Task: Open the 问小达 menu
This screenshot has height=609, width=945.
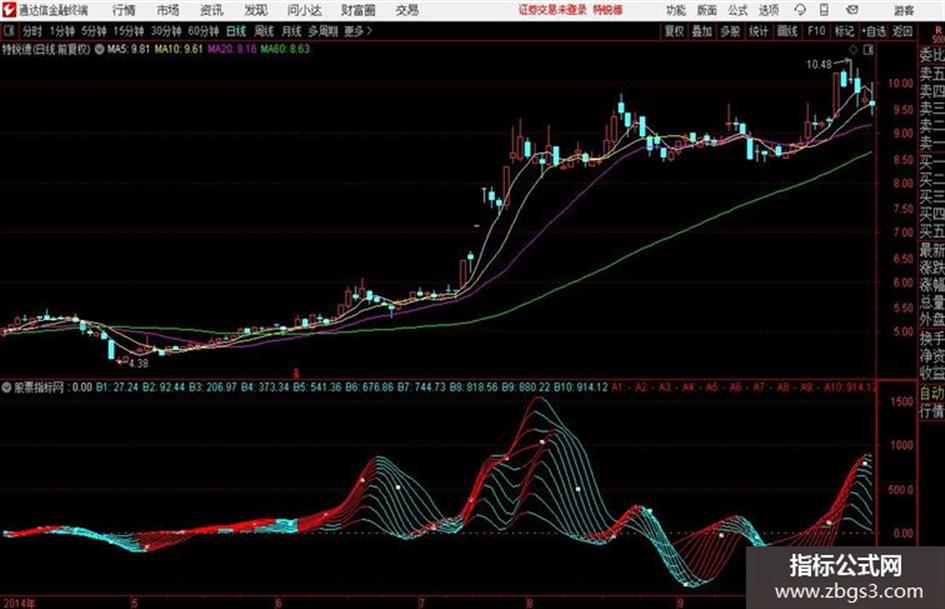Action: point(304,10)
